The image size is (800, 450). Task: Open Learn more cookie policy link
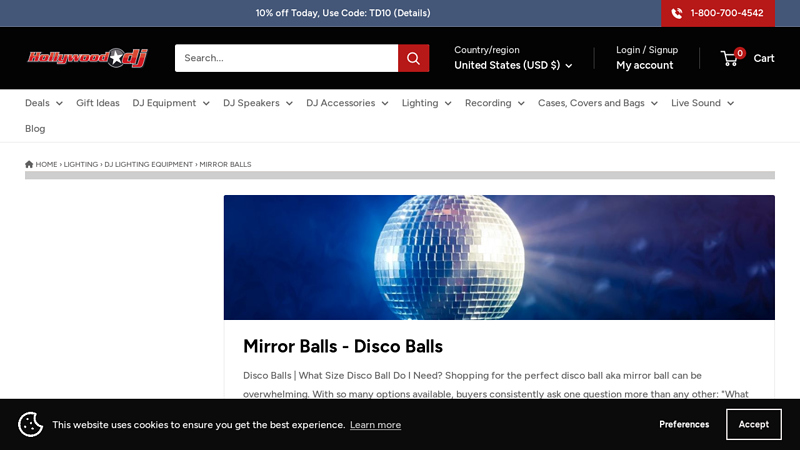tap(376, 424)
